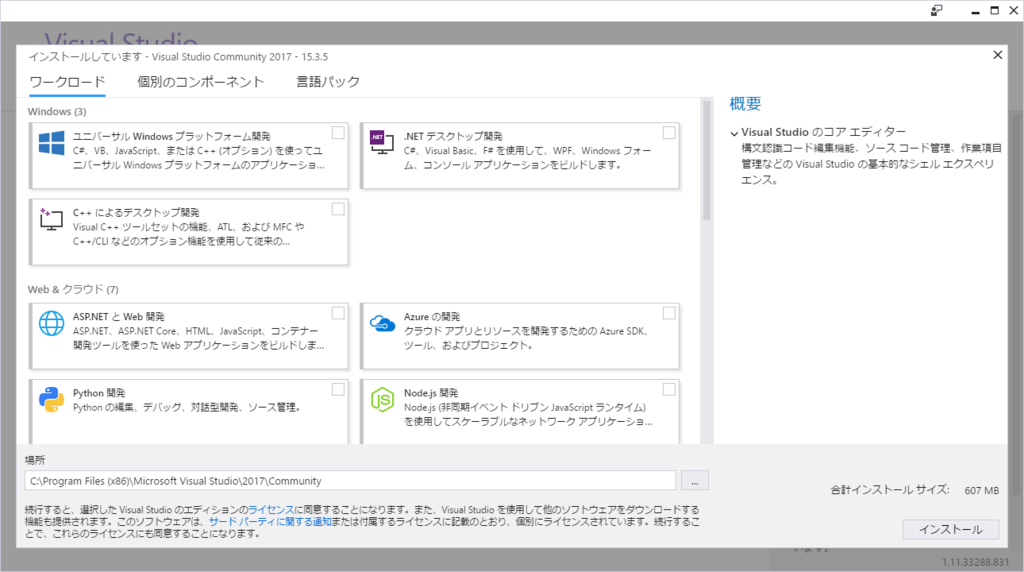Check Node.js 開発 workload
The height and width of the screenshot is (572, 1024).
[x=669, y=390]
